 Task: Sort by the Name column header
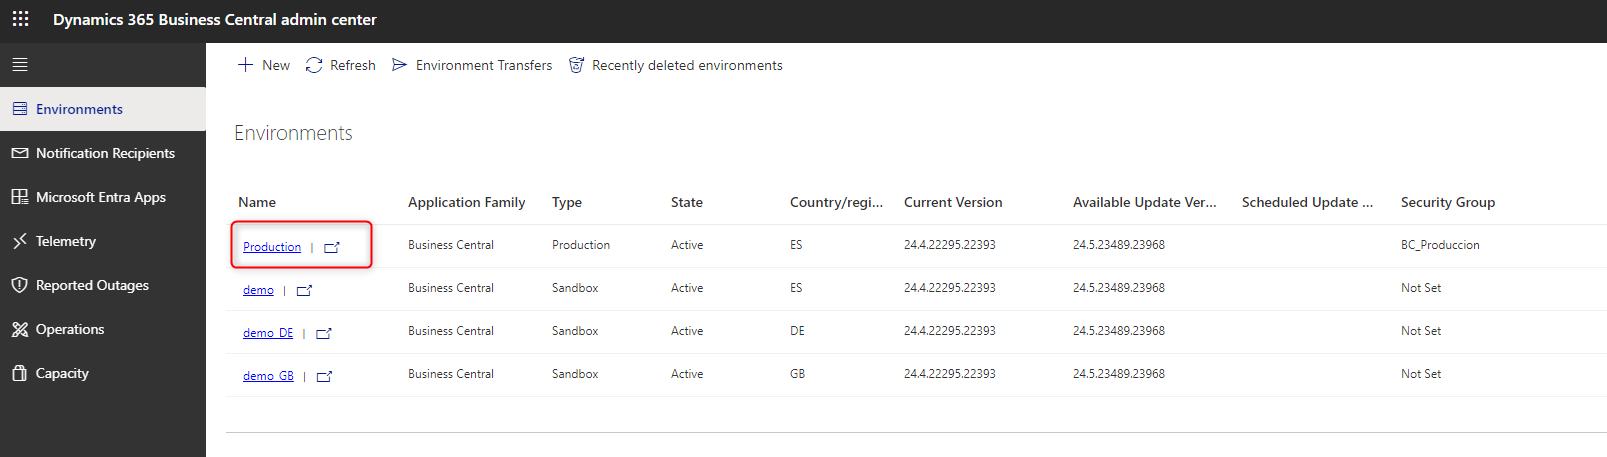point(257,202)
